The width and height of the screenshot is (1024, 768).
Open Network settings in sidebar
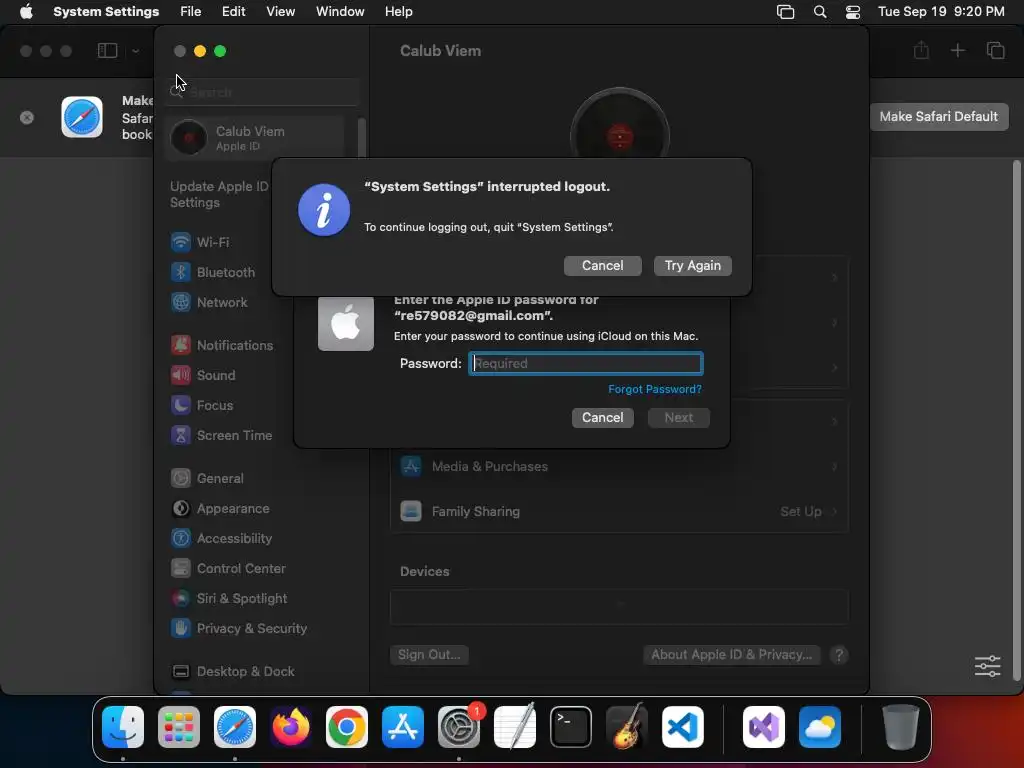click(x=222, y=302)
